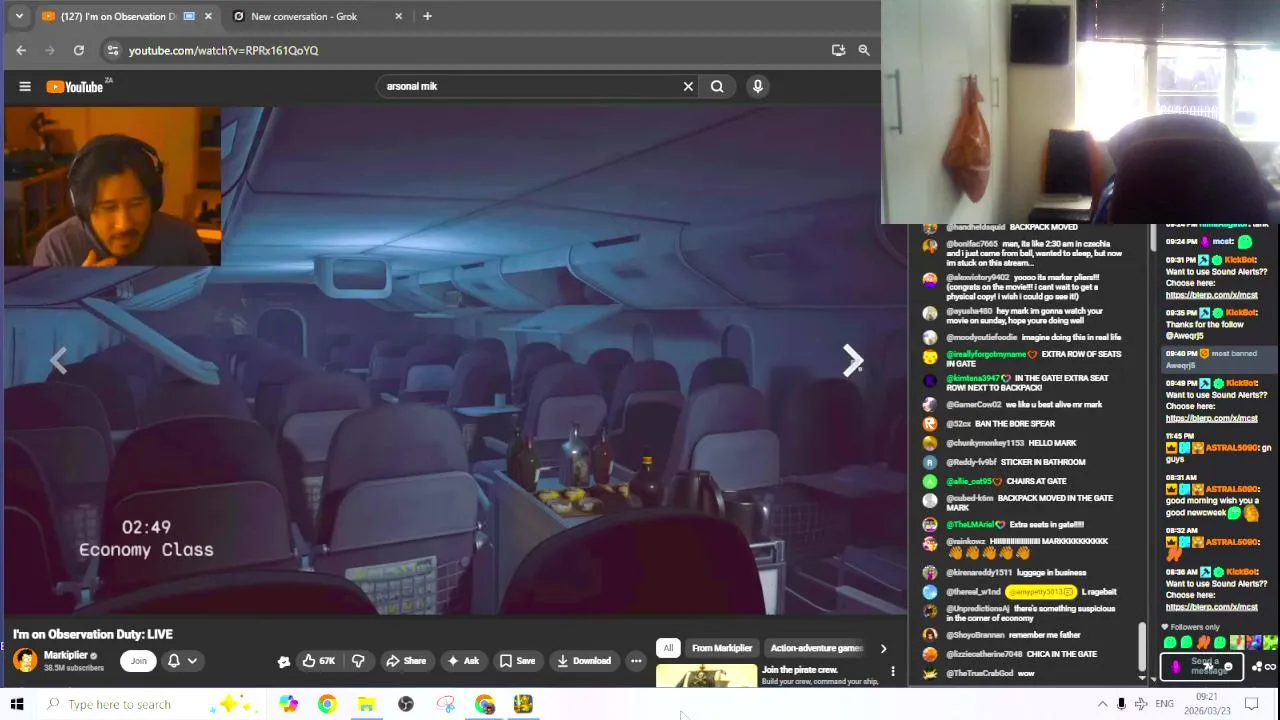The image size is (1280, 720).
Task: Close the Observation Duty YouTube tab
Action: (208, 16)
